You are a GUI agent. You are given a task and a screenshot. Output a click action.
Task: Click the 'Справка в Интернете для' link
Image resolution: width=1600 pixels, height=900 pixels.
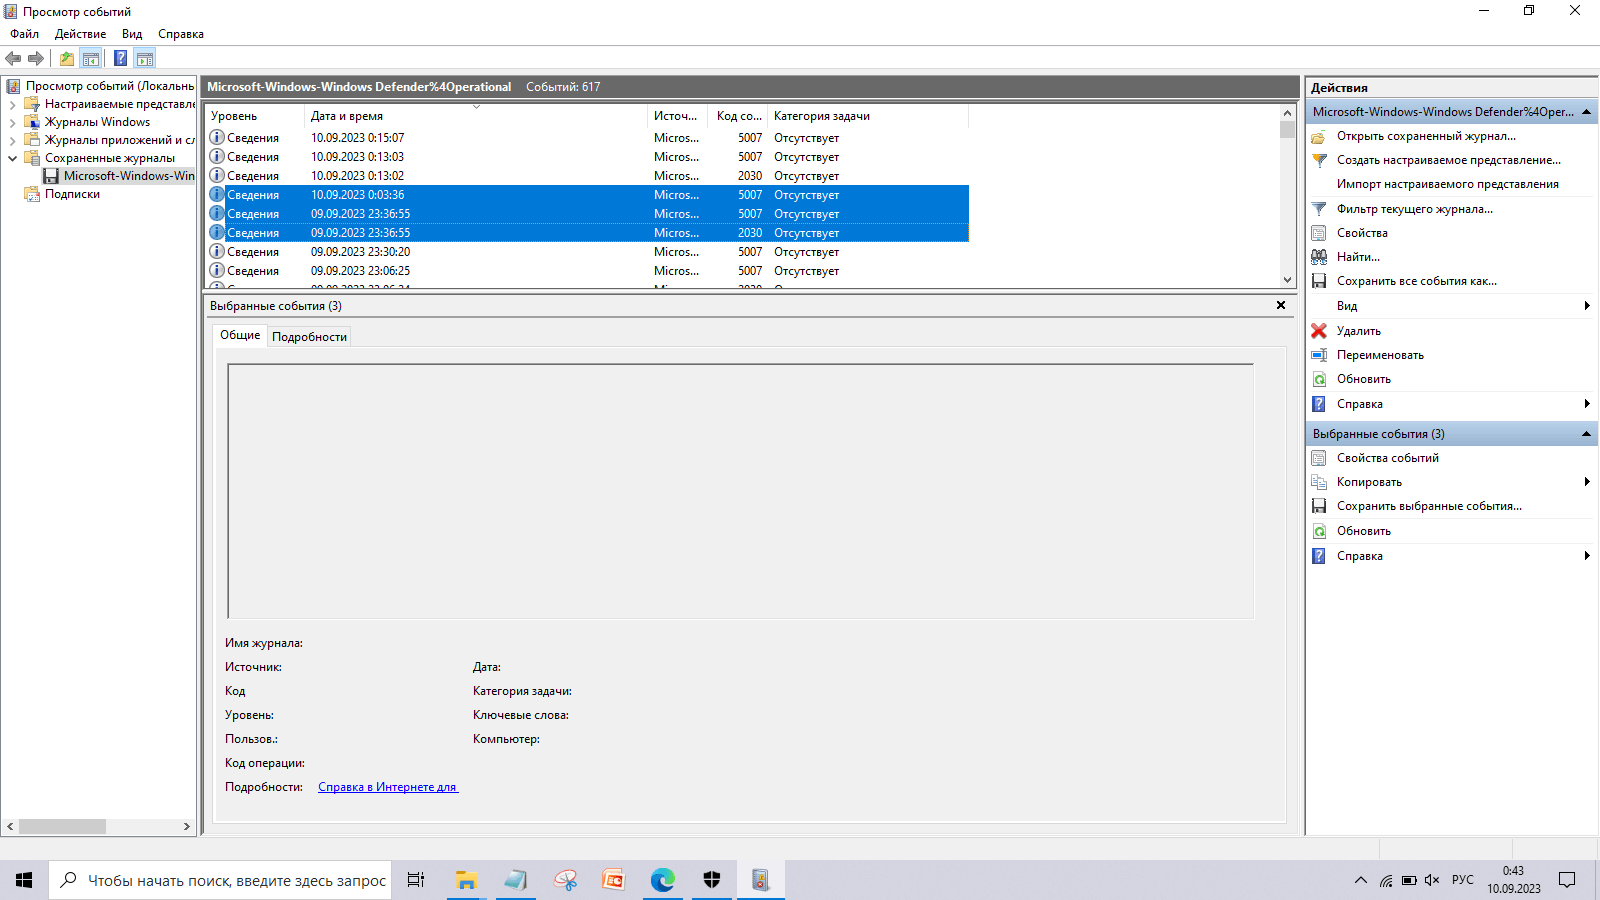388,787
